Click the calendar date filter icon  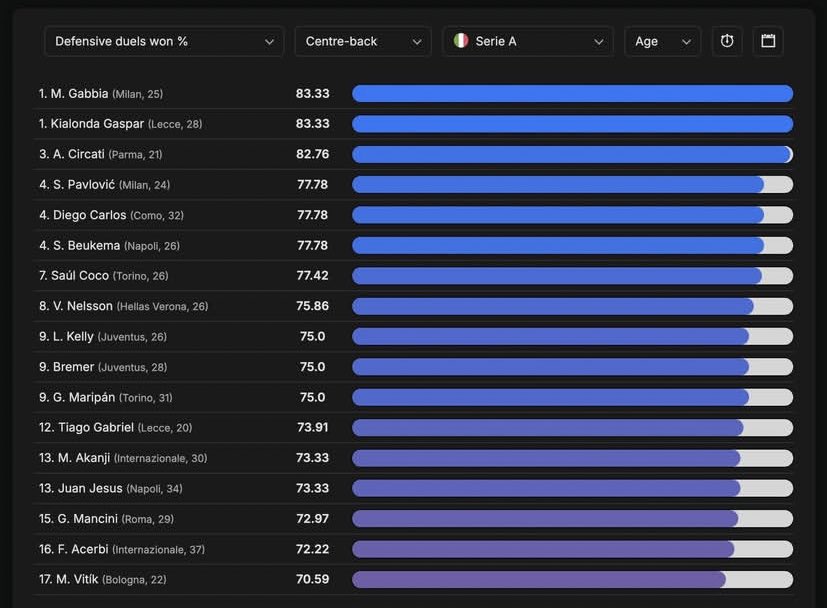pyautogui.click(x=768, y=41)
